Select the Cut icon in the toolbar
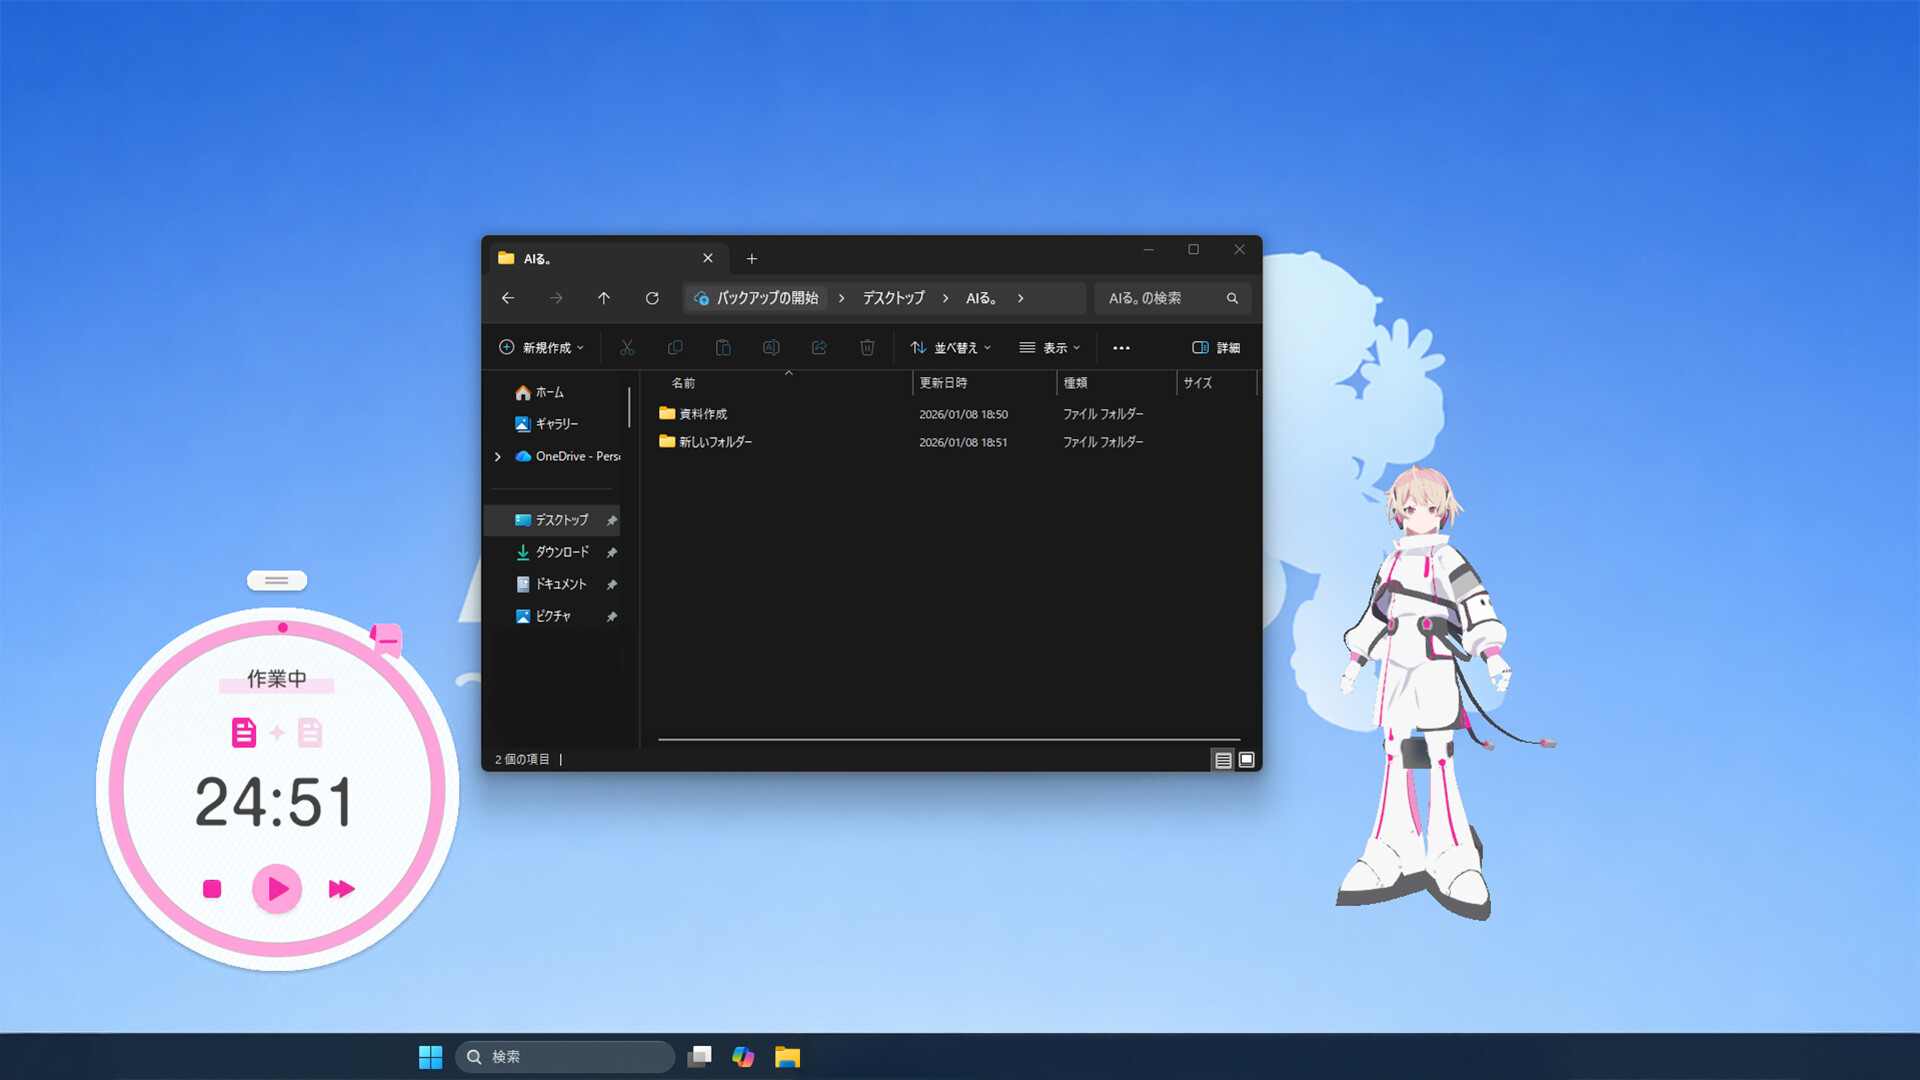The image size is (1920, 1080). tap(627, 347)
